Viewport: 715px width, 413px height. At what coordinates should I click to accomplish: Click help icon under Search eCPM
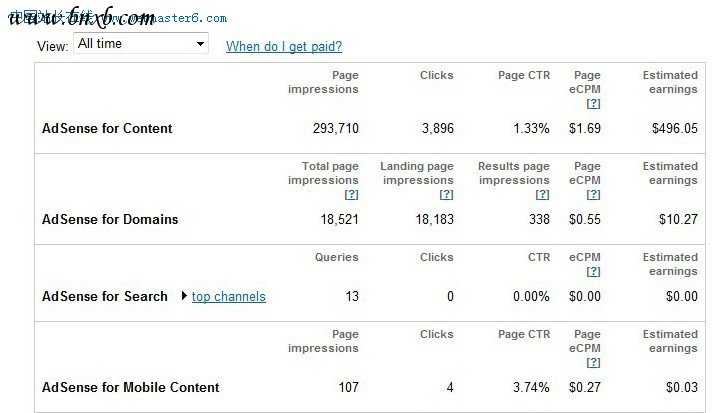pyautogui.click(x=593, y=272)
